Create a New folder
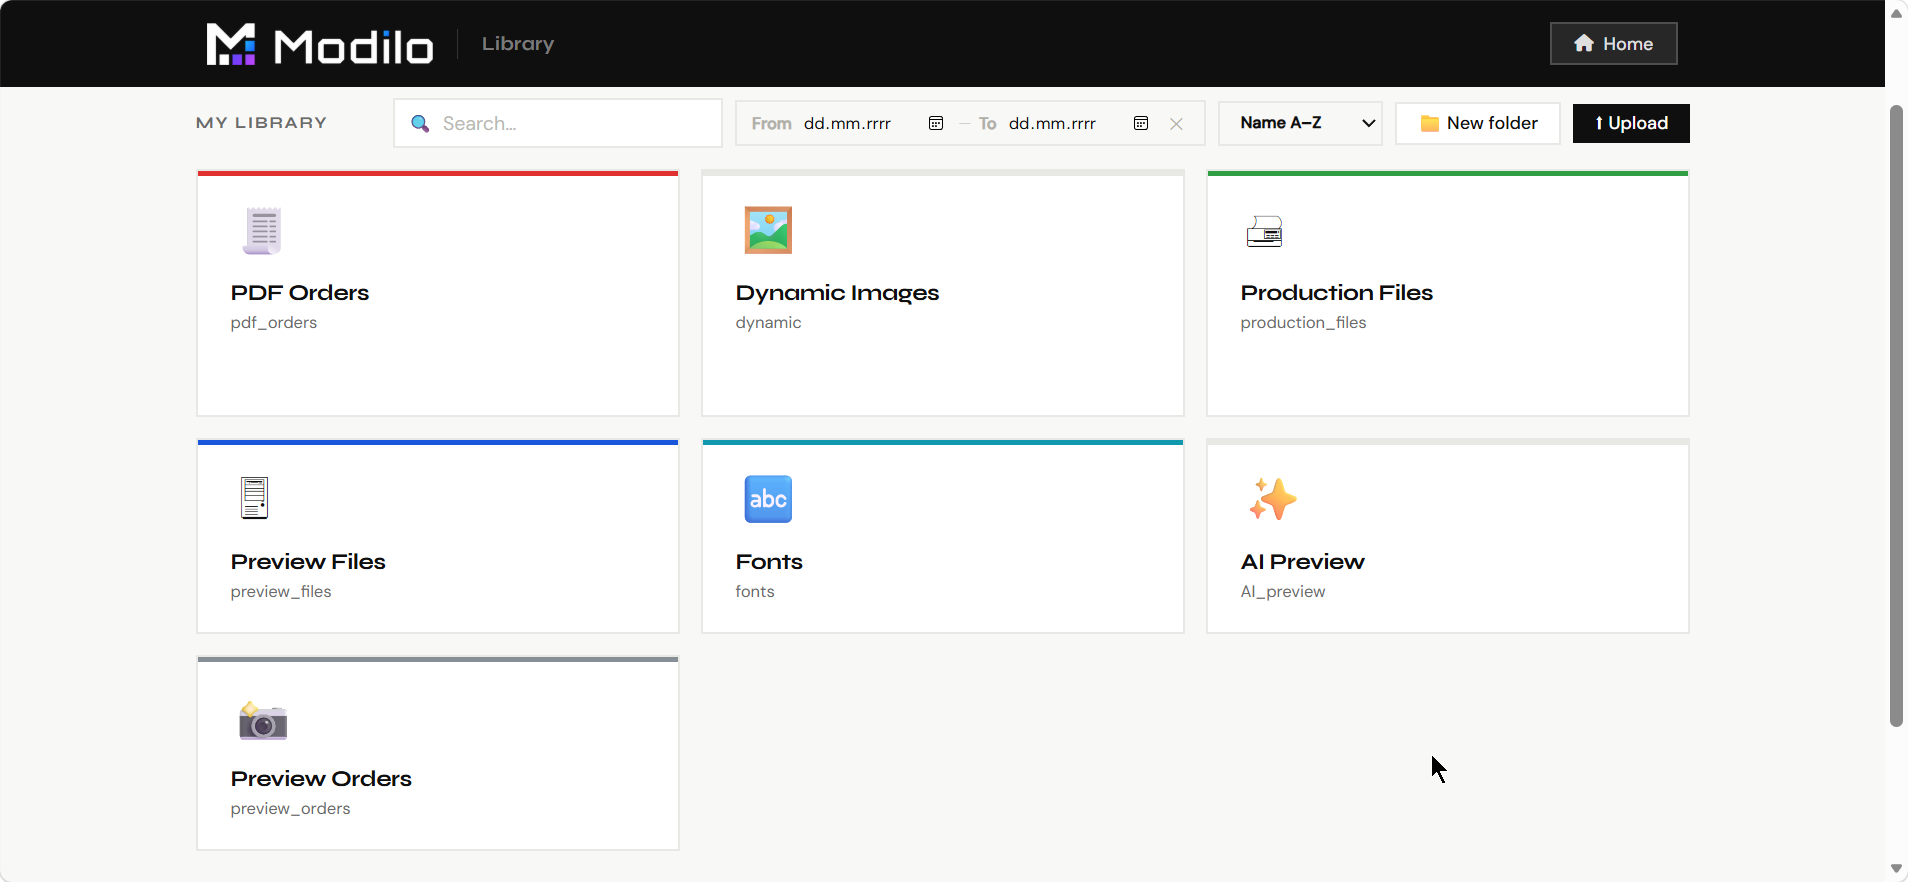1908x882 pixels. click(x=1478, y=123)
